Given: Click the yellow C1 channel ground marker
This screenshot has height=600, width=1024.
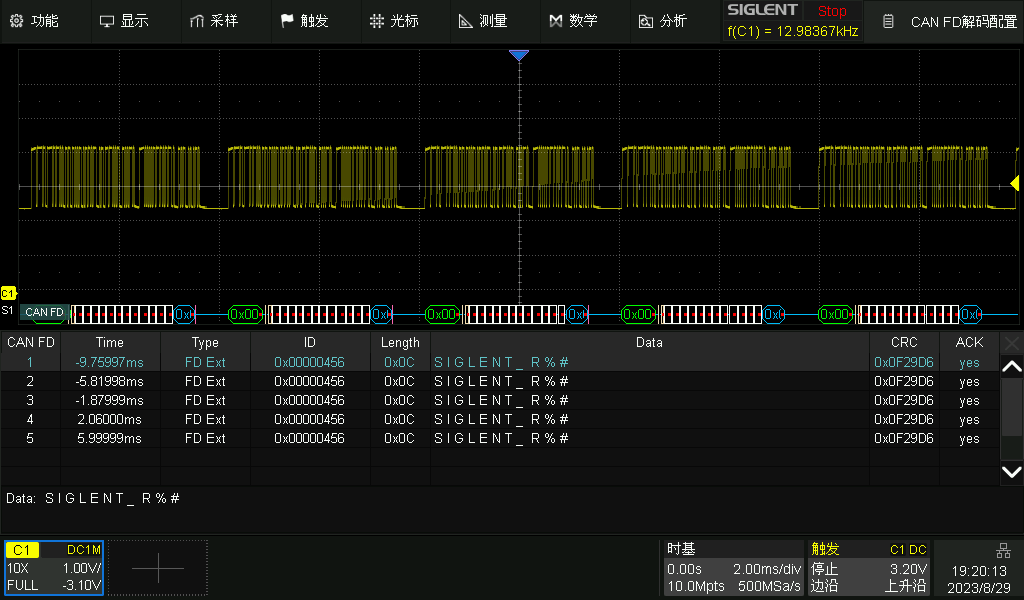Looking at the screenshot, I should [x=8, y=293].
